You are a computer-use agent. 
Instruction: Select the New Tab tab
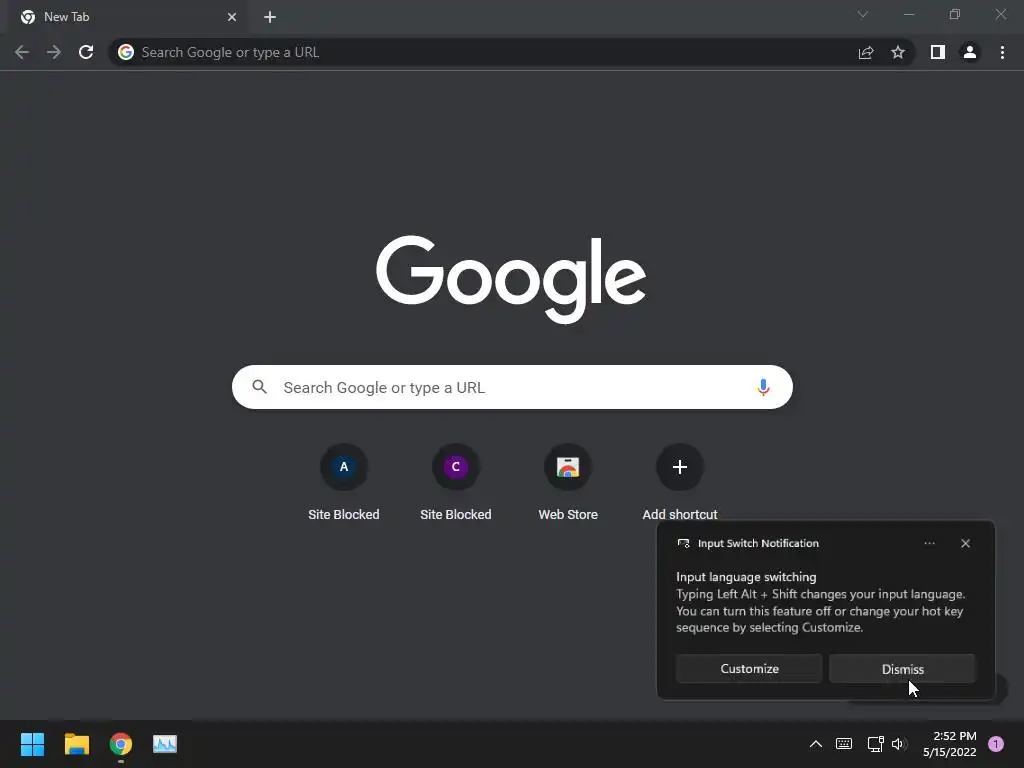click(x=128, y=17)
